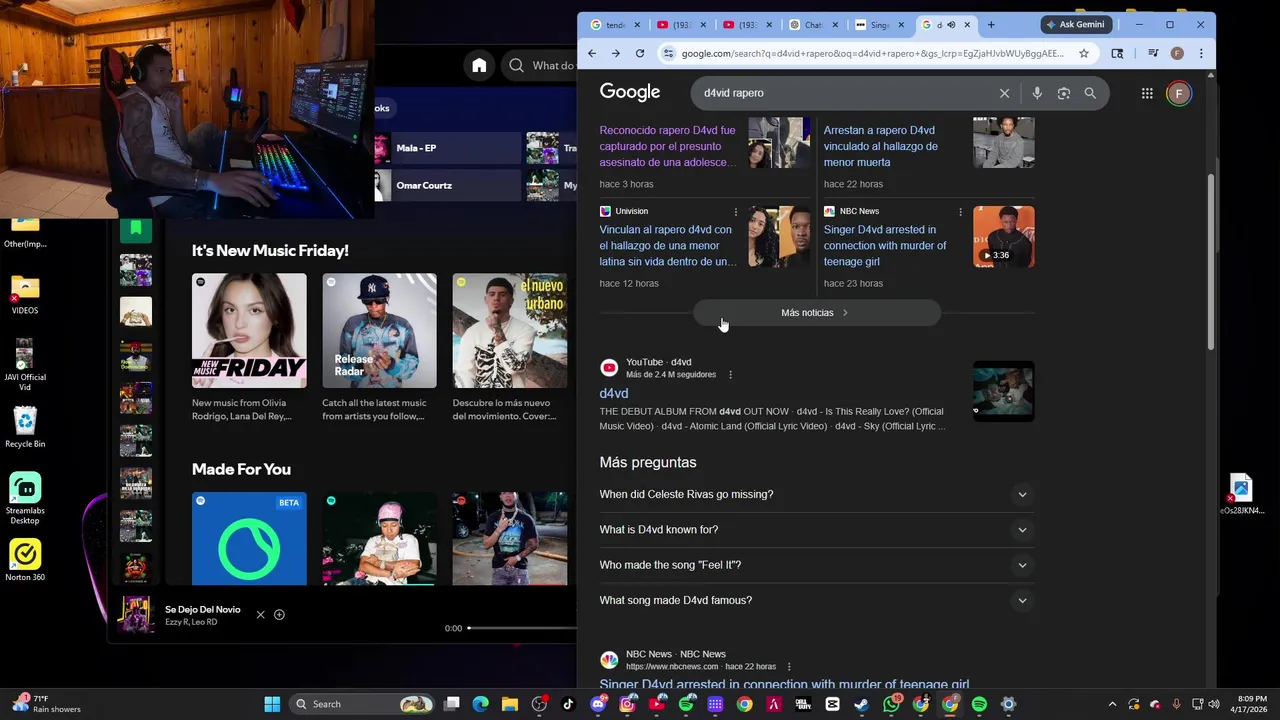
Task: Open the site information icon in address bar
Action: pyautogui.click(x=667, y=53)
